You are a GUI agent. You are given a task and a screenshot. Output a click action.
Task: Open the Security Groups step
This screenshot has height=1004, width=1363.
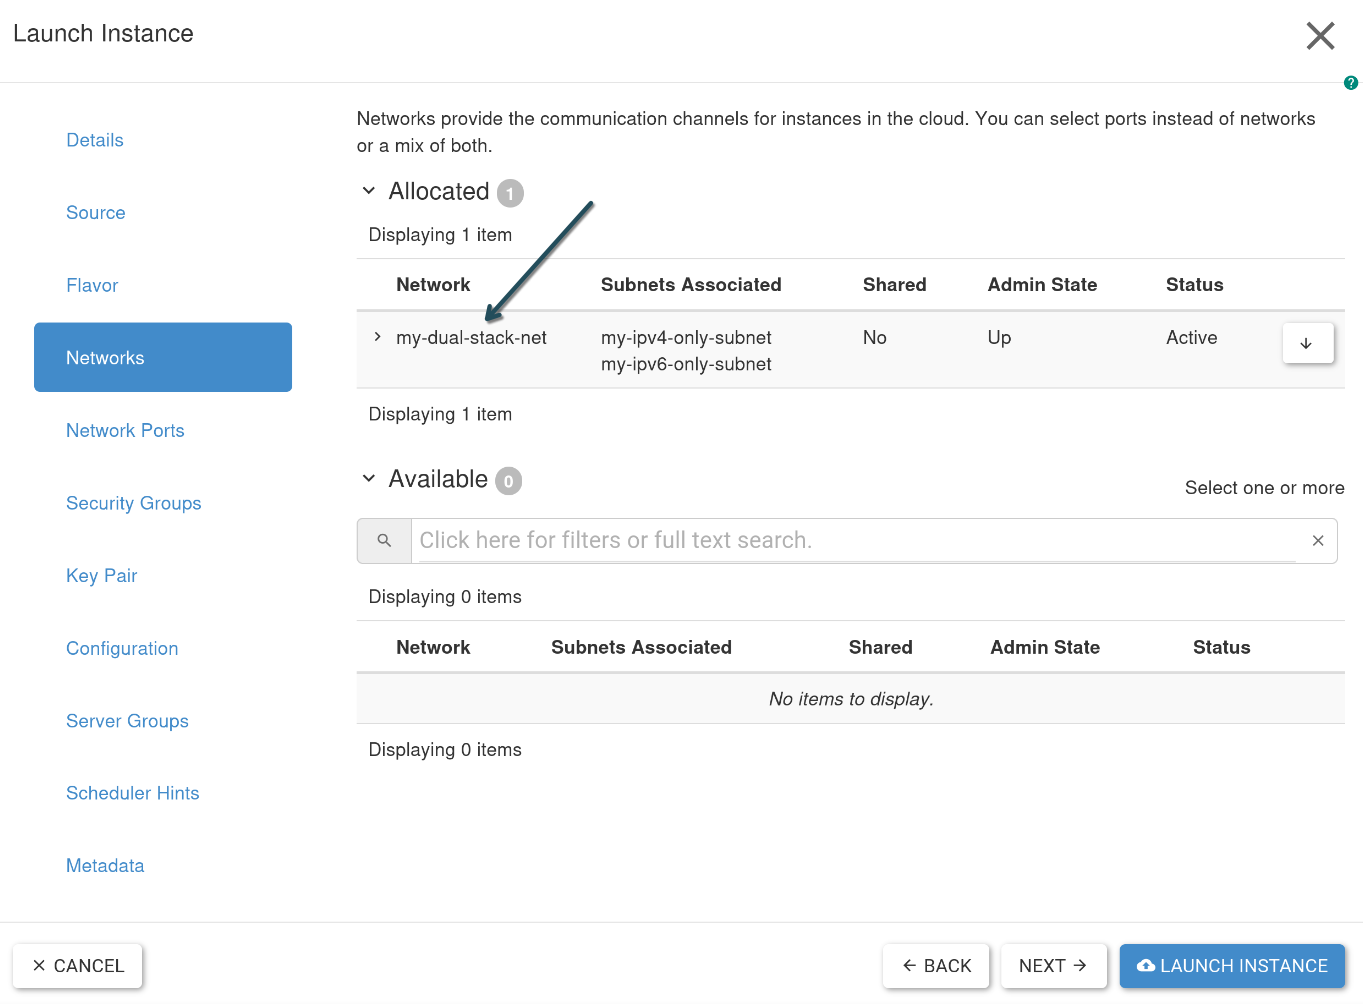(134, 503)
